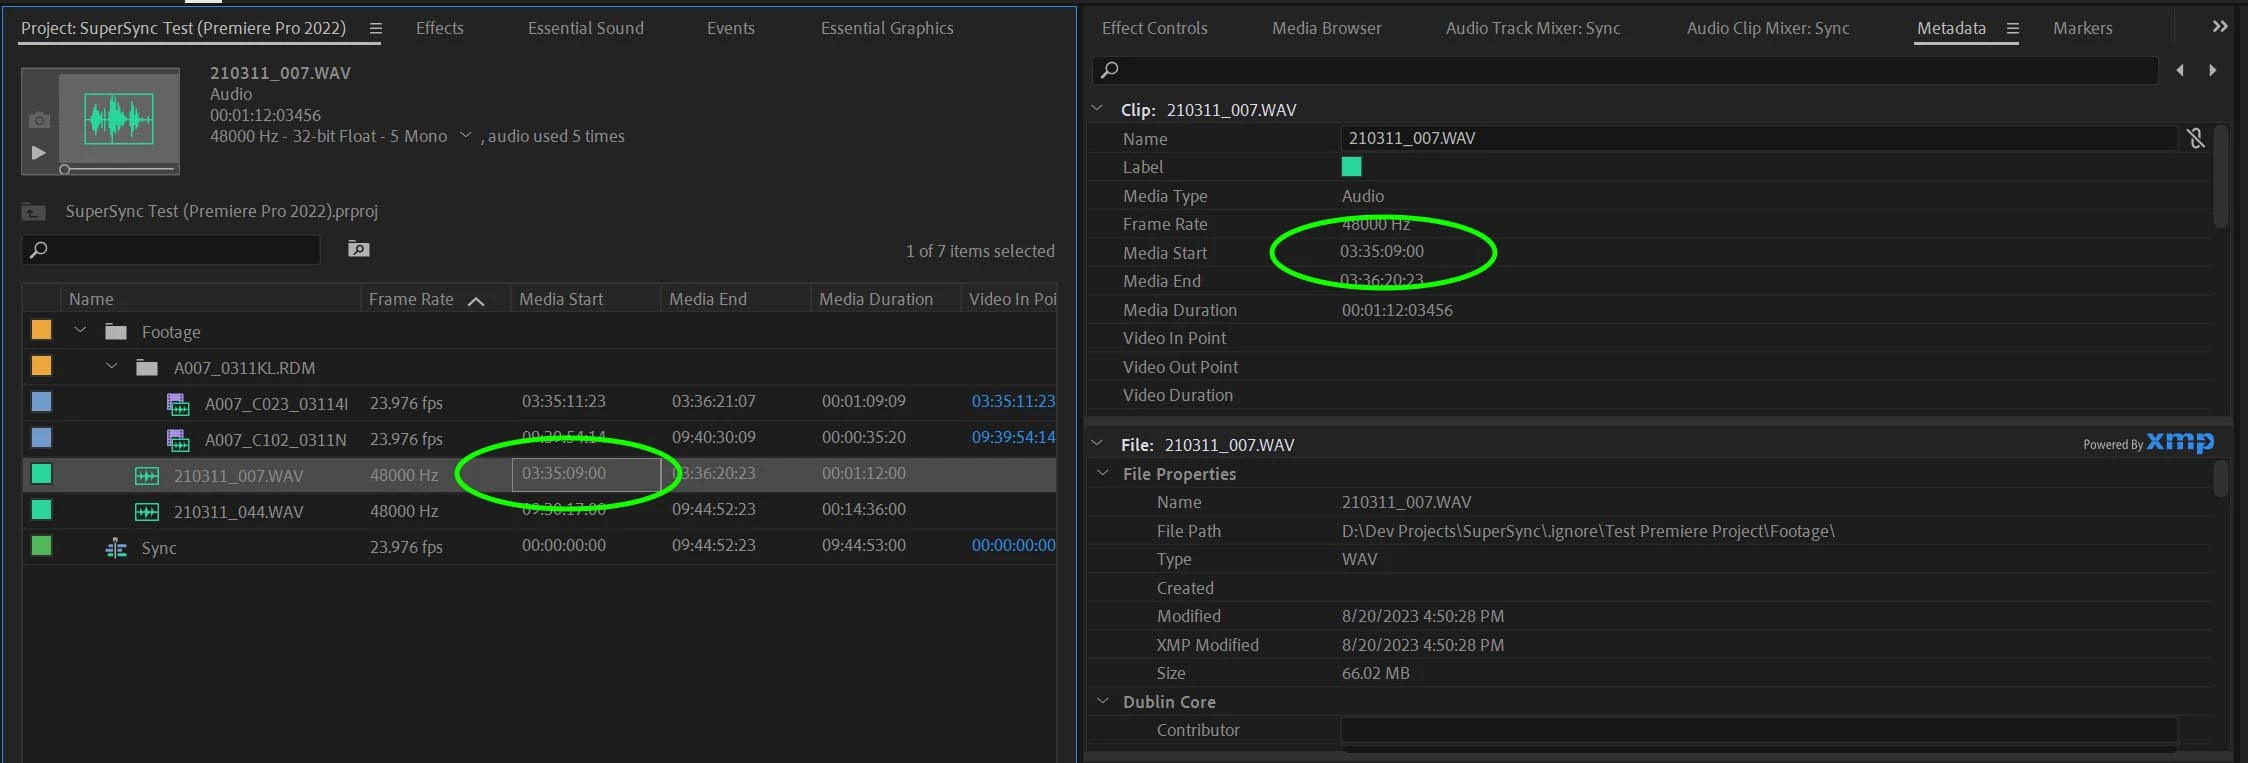Switch to the Markers tab
The height and width of the screenshot is (763, 2248).
2083,28
